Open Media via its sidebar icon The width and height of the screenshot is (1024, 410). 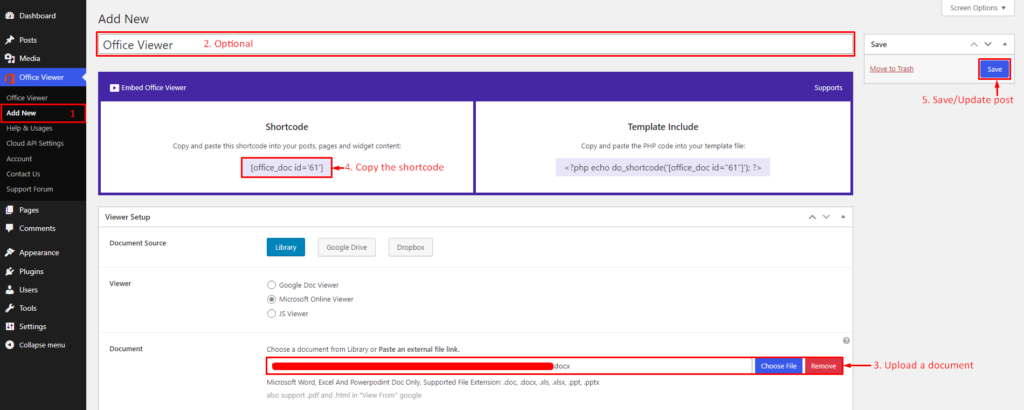pos(9,59)
